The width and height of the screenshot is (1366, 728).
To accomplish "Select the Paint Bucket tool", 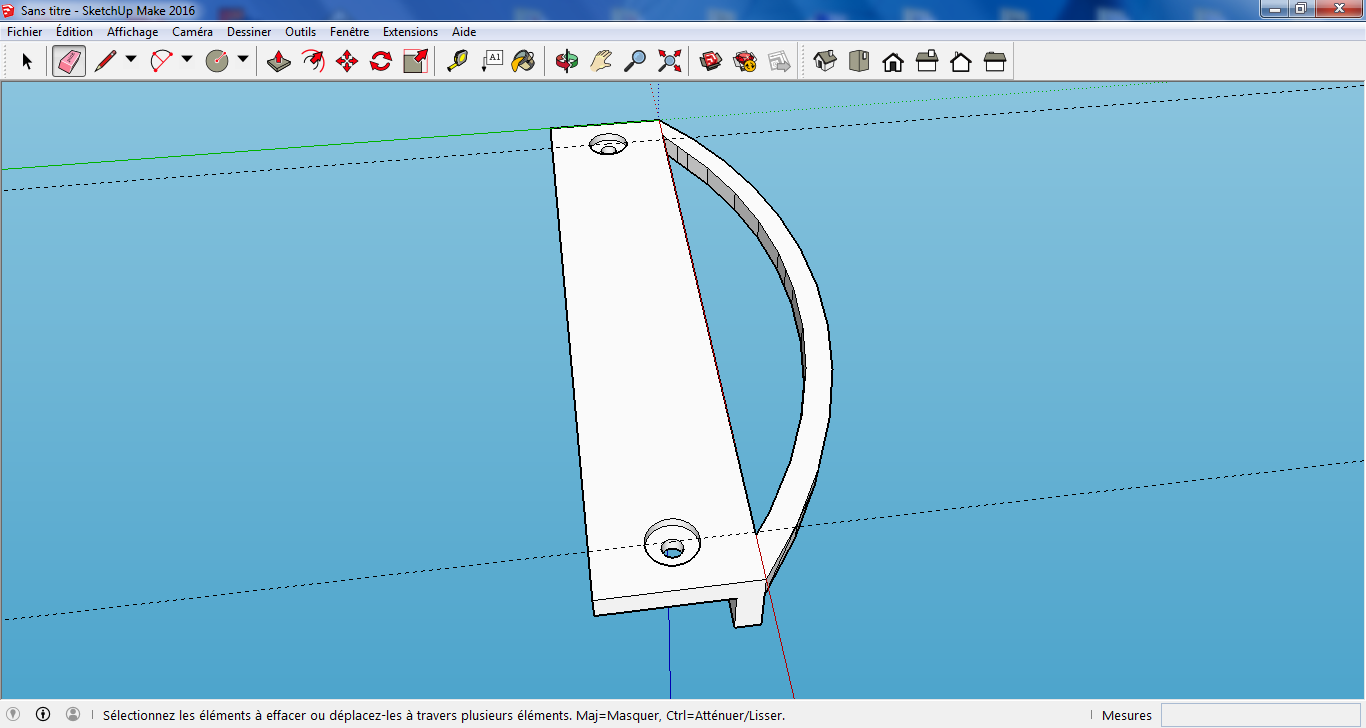I will coord(523,62).
